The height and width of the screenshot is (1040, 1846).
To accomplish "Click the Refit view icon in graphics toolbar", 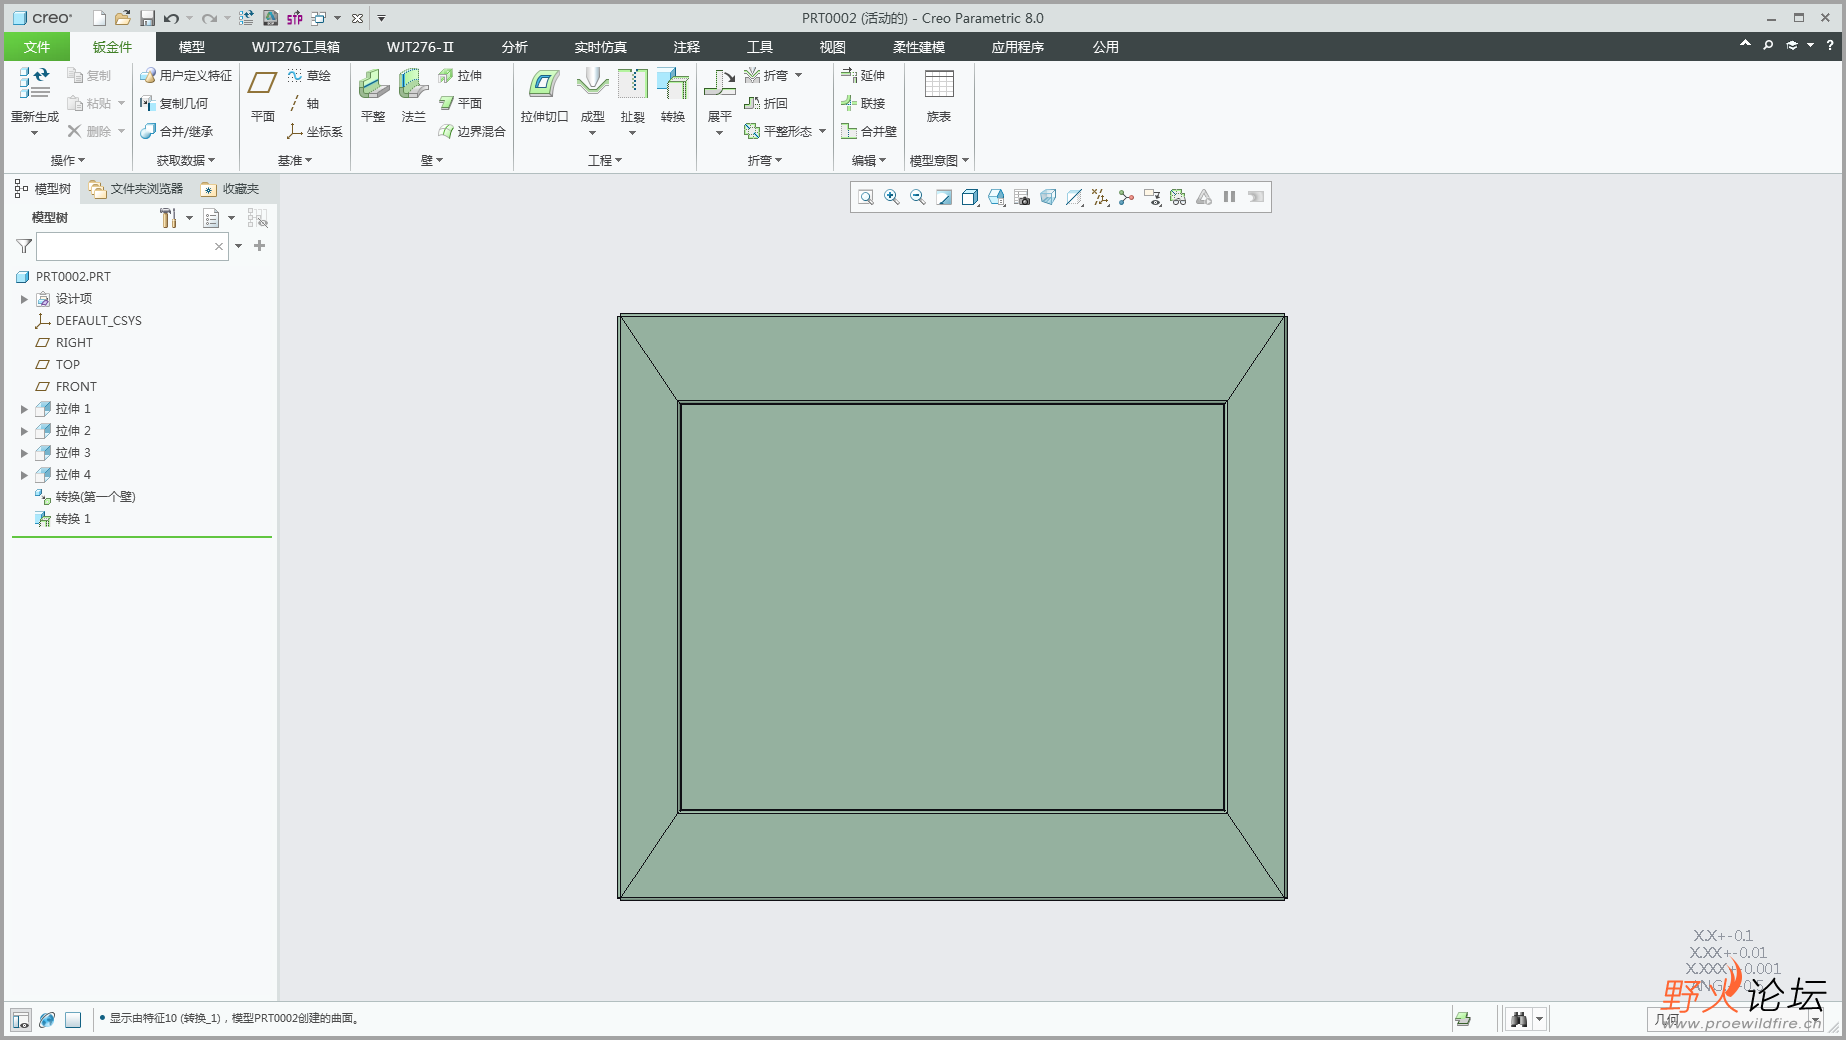I will point(866,197).
